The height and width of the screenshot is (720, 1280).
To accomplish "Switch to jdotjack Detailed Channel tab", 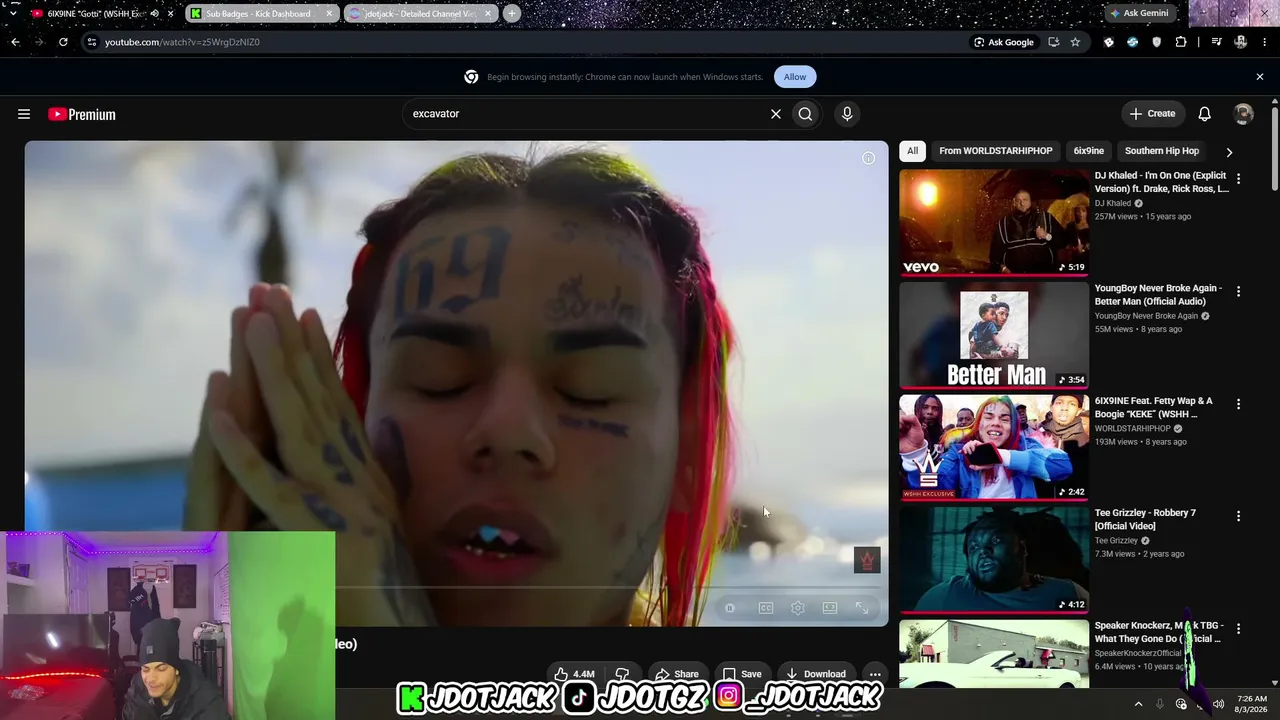I will click(x=421, y=14).
